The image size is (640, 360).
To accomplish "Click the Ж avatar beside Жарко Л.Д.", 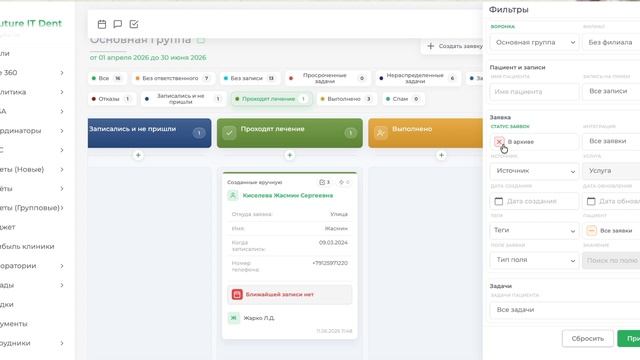I will (x=234, y=318).
